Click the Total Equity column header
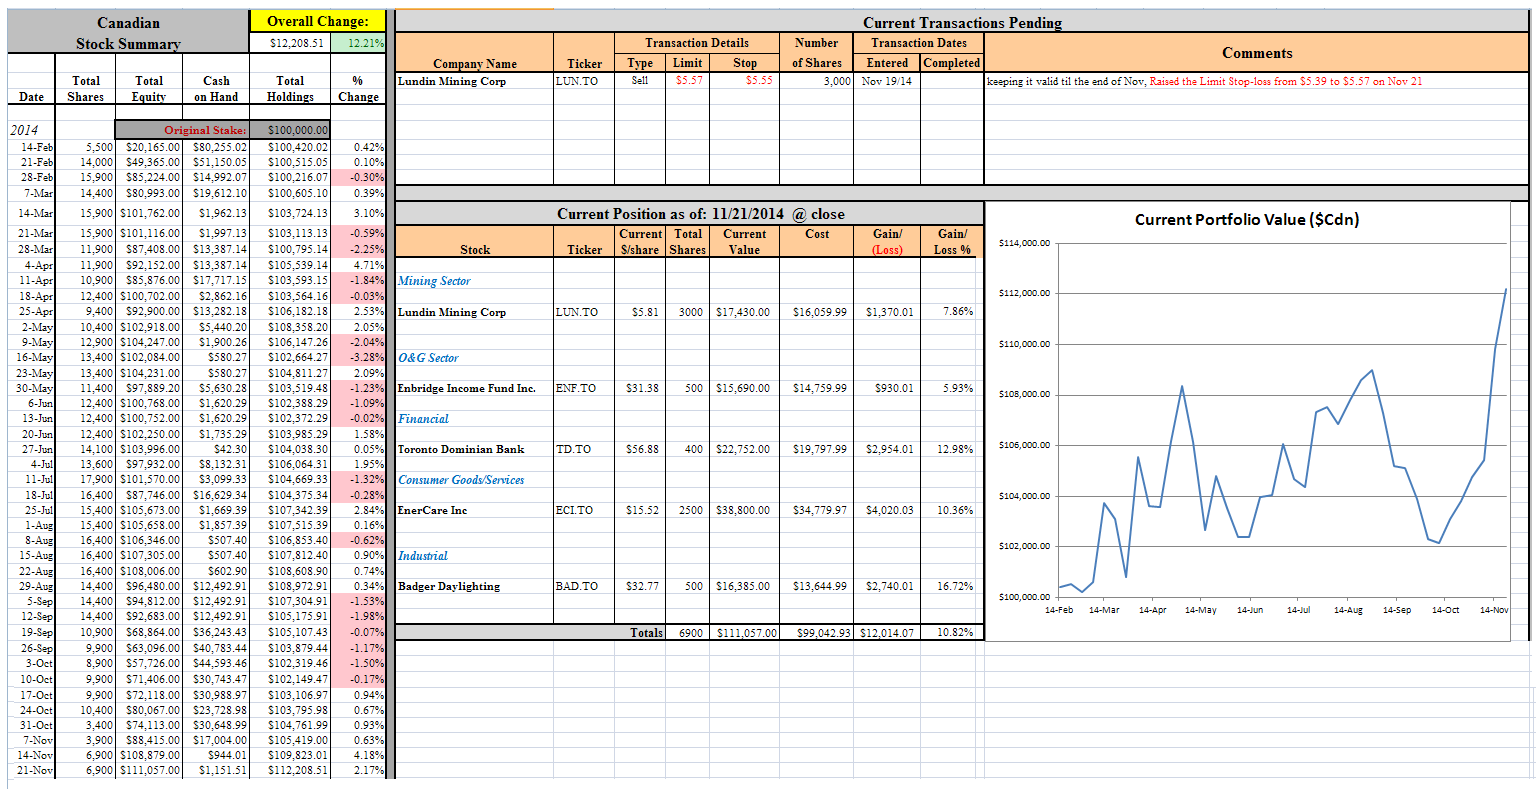 pyautogui.click(x=148, y=89)
